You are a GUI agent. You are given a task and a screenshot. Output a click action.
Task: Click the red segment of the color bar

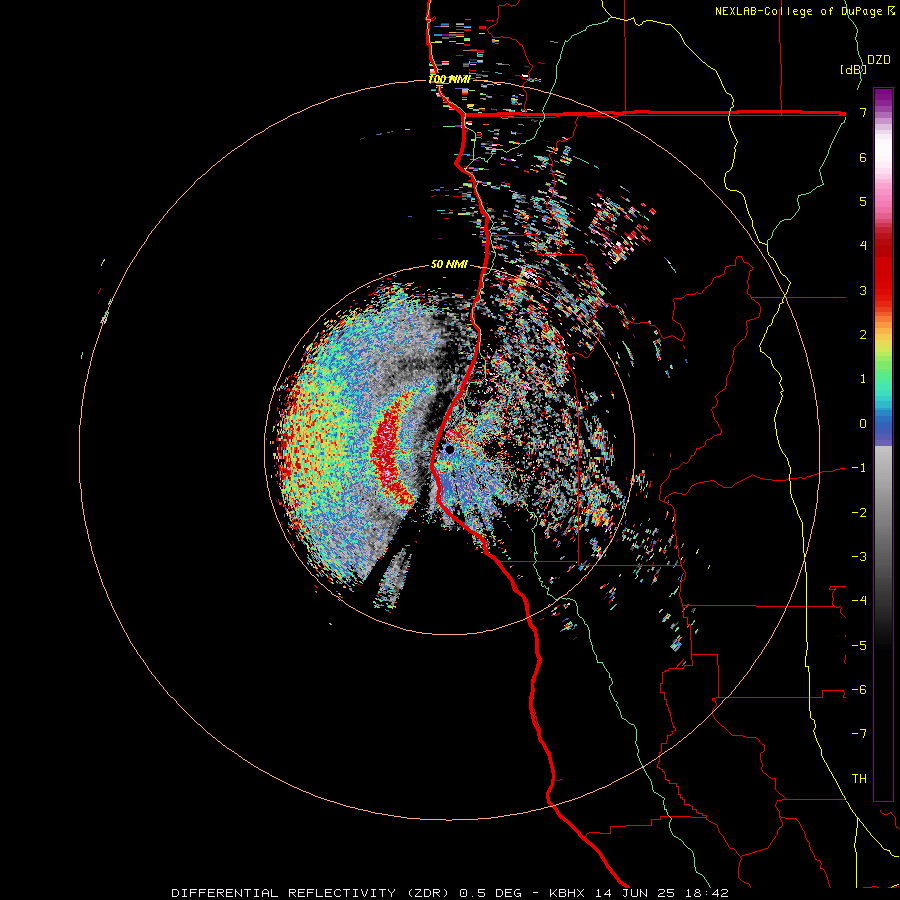click(x=883, y=270)
